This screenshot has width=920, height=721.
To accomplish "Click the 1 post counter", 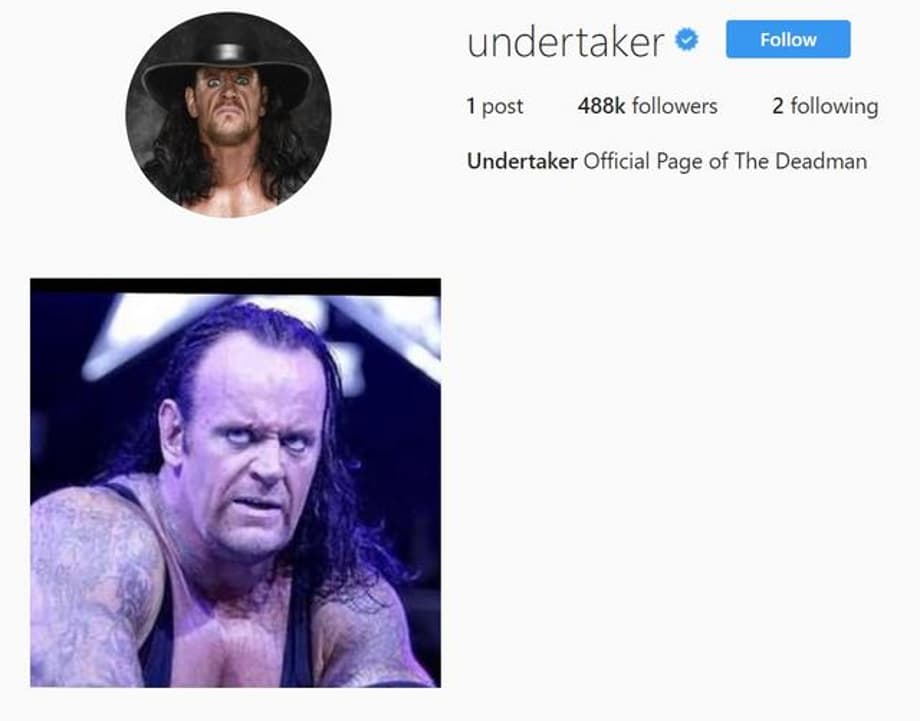I will [x=495, y=107].
